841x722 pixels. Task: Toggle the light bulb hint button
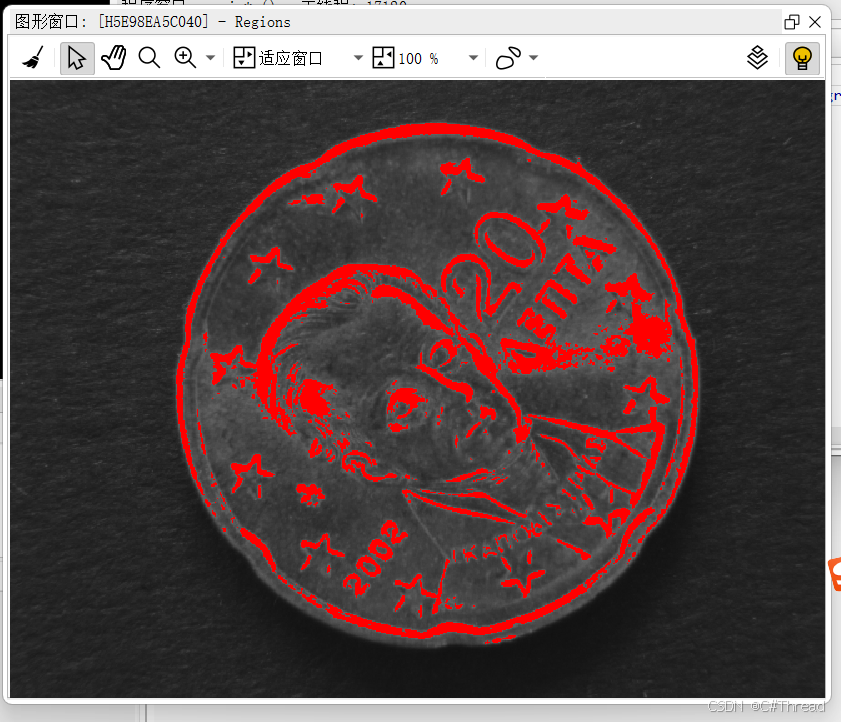[802, 58]
